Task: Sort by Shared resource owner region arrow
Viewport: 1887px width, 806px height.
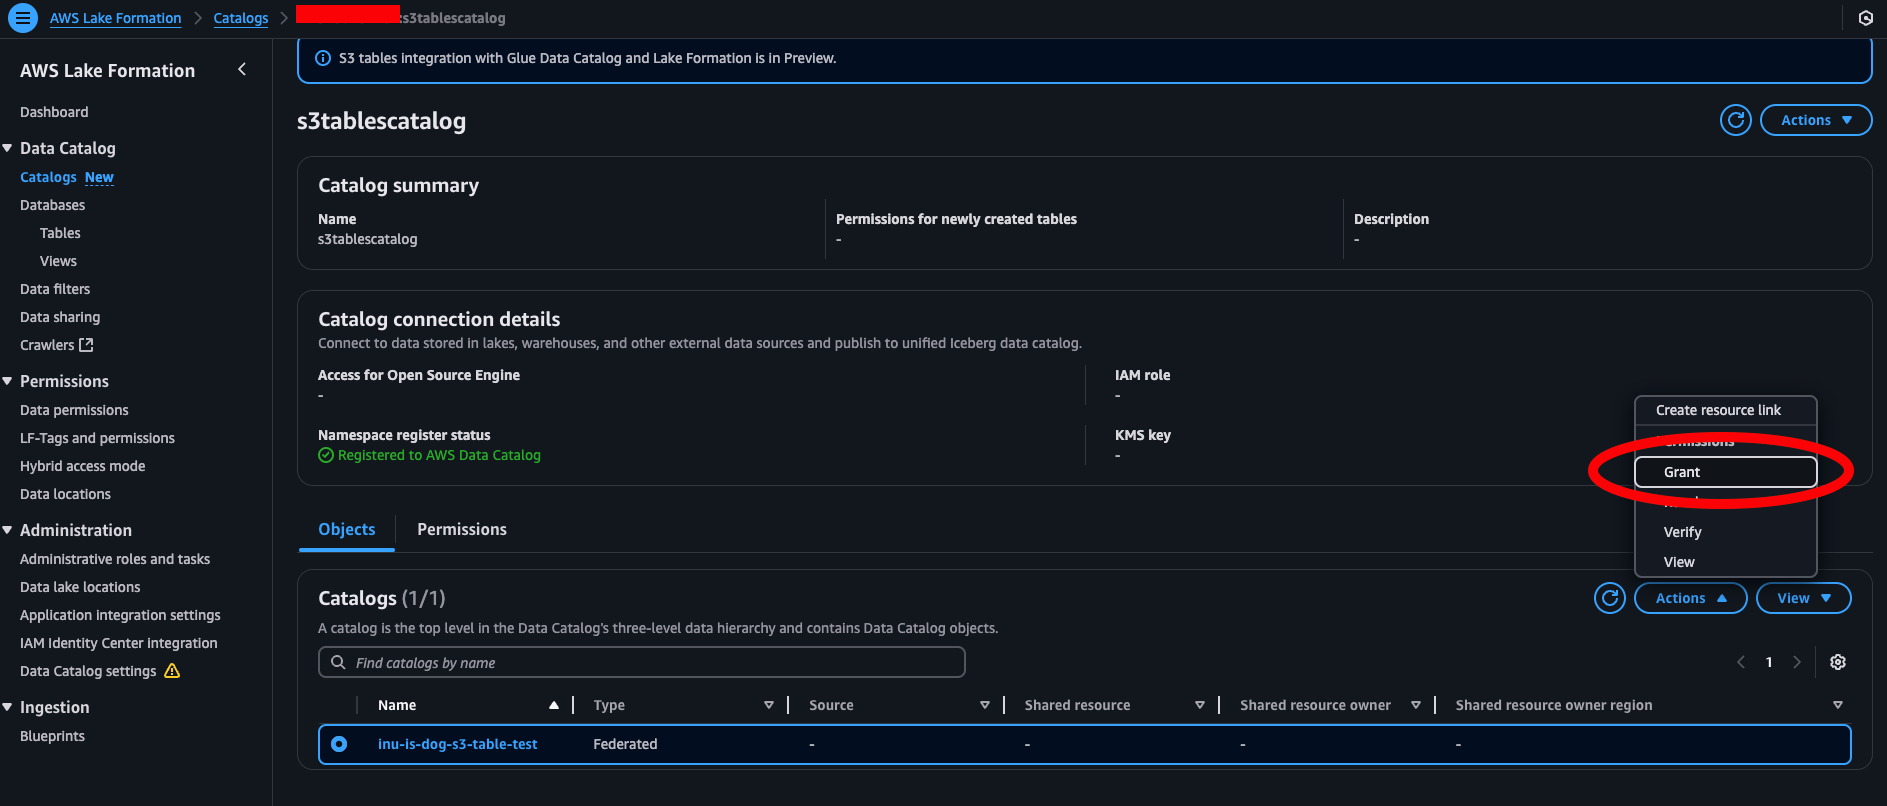Action: coord(1838,705)
